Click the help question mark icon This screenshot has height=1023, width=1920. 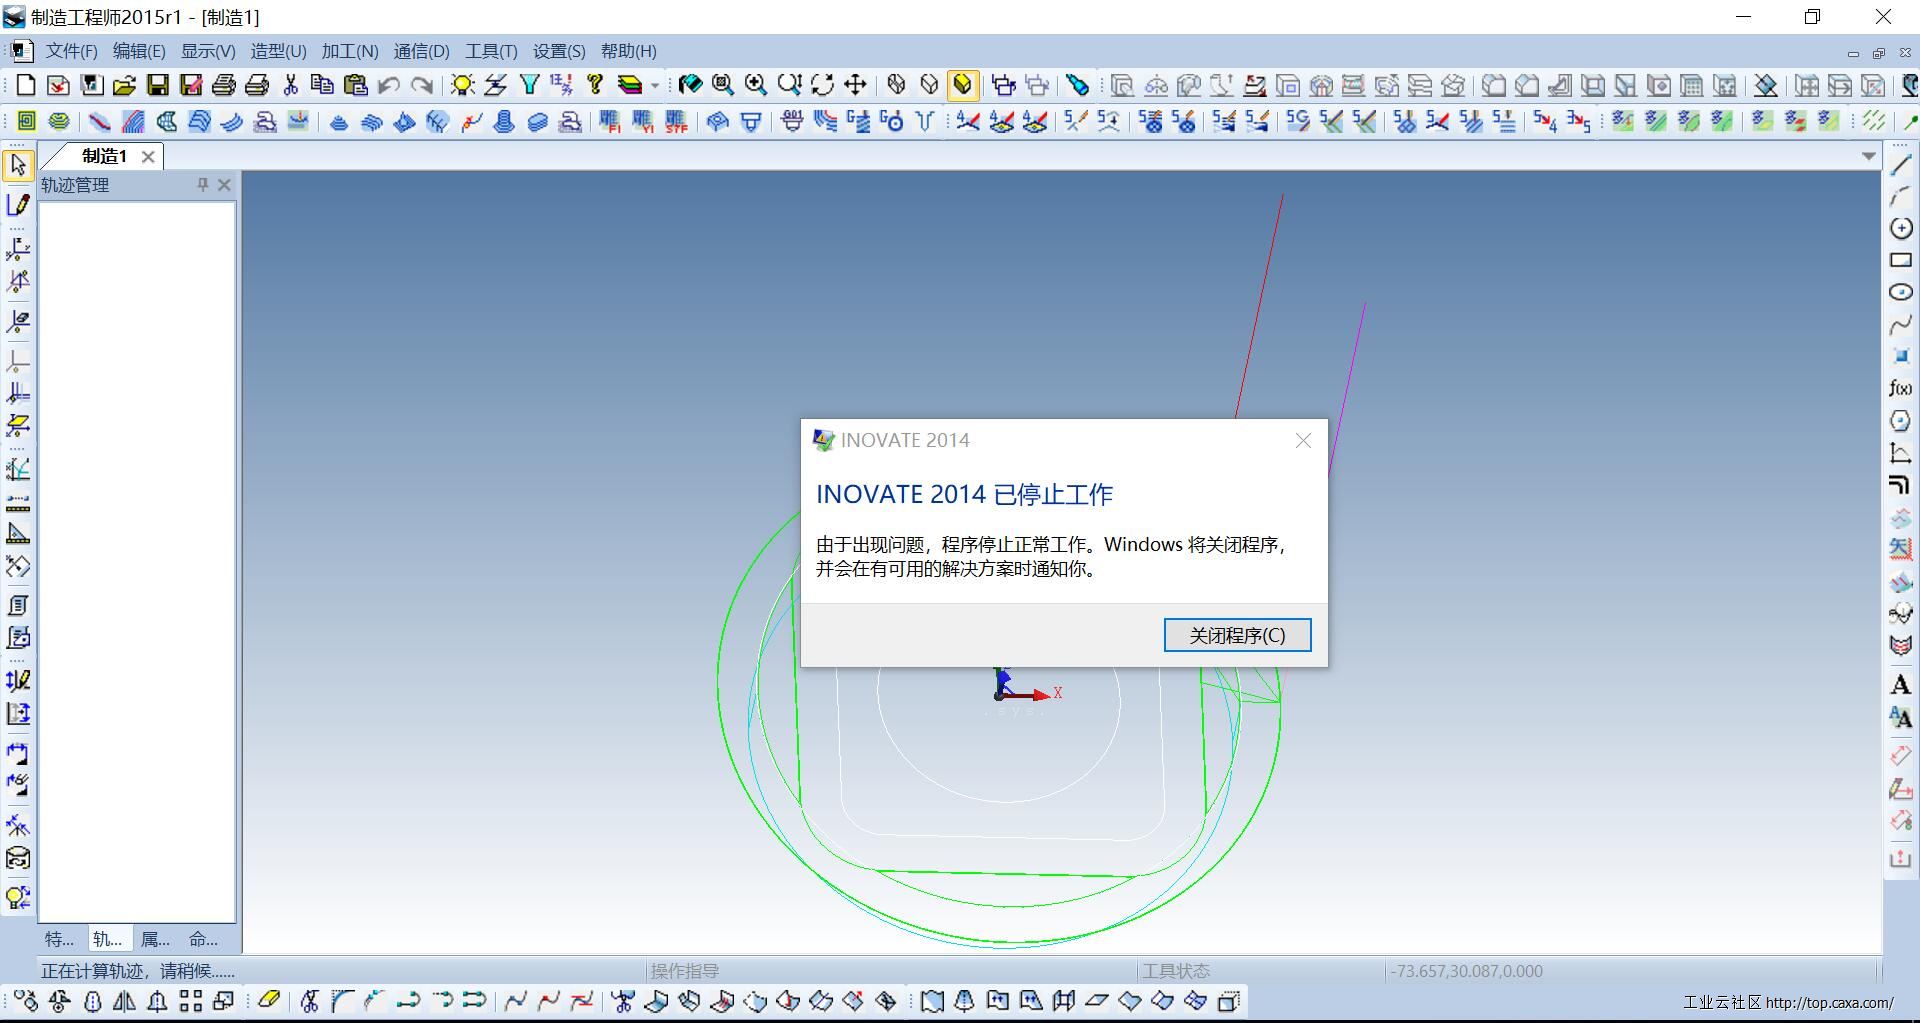pos(595,85)
